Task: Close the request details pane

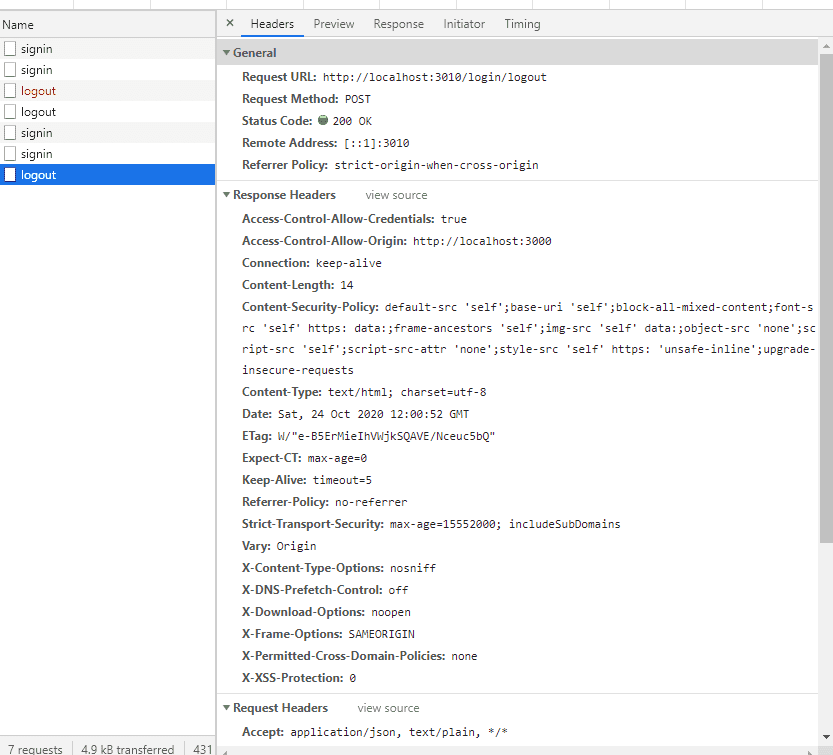Action: (230, 23)
